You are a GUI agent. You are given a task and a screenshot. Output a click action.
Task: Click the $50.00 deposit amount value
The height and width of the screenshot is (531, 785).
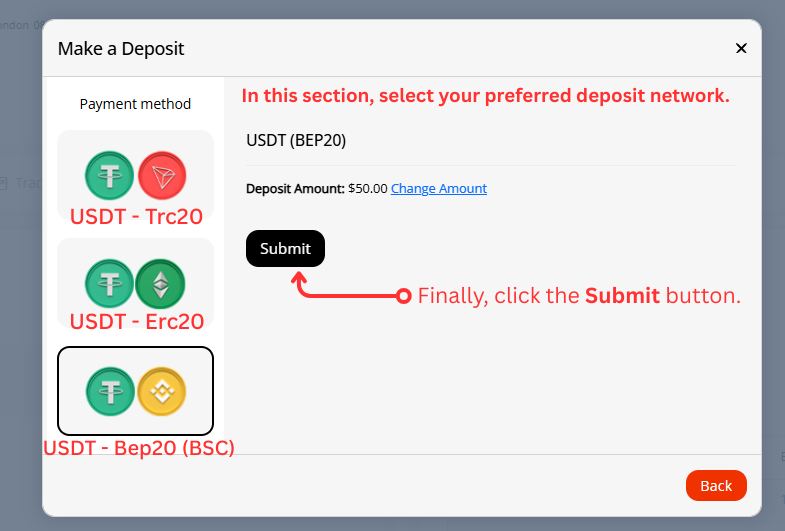(x=367, y=188)
